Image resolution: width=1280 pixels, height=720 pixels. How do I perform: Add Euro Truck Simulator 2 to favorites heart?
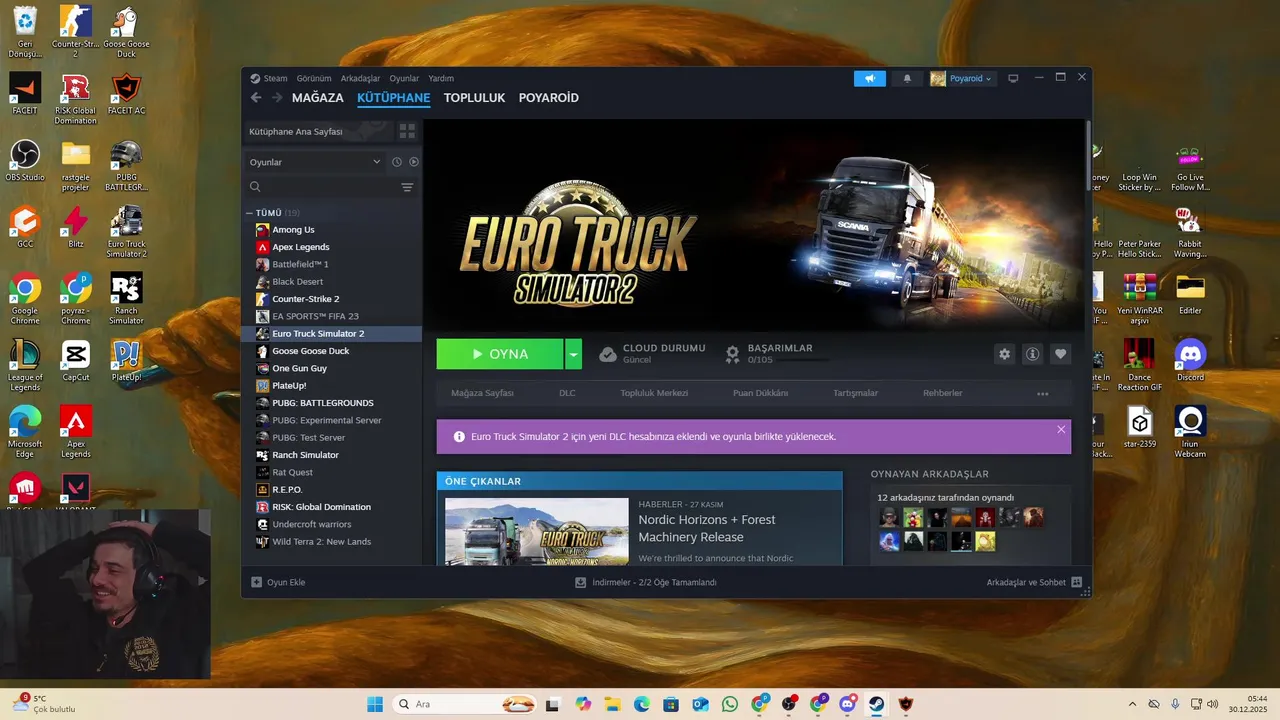(x=1061, y=354)
